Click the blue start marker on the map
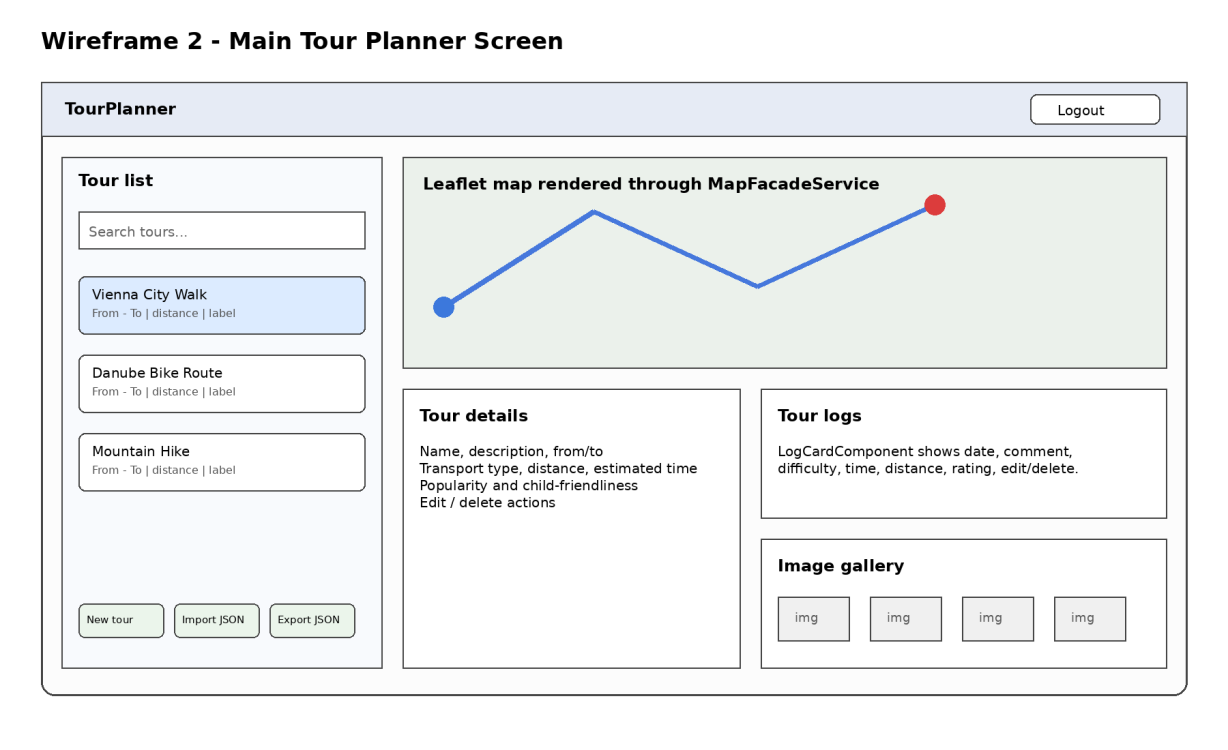 [x=444, y=307]
